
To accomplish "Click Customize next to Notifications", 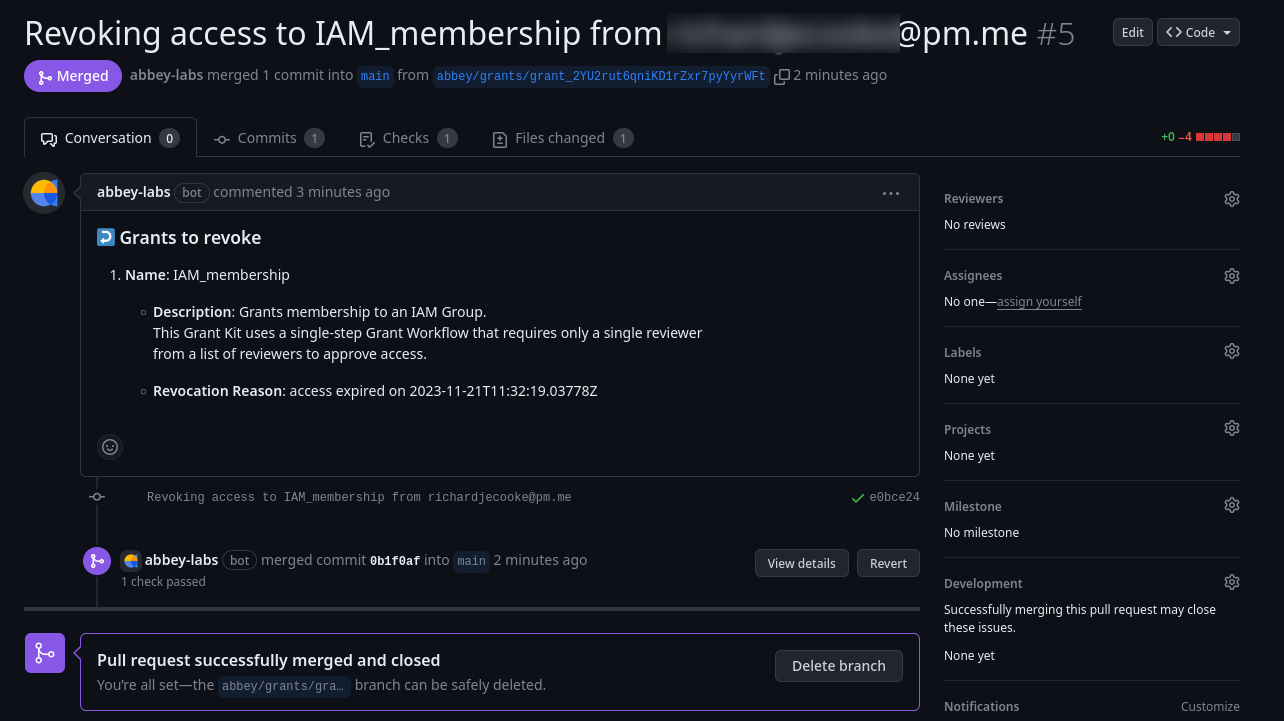I will (1210, 707).
